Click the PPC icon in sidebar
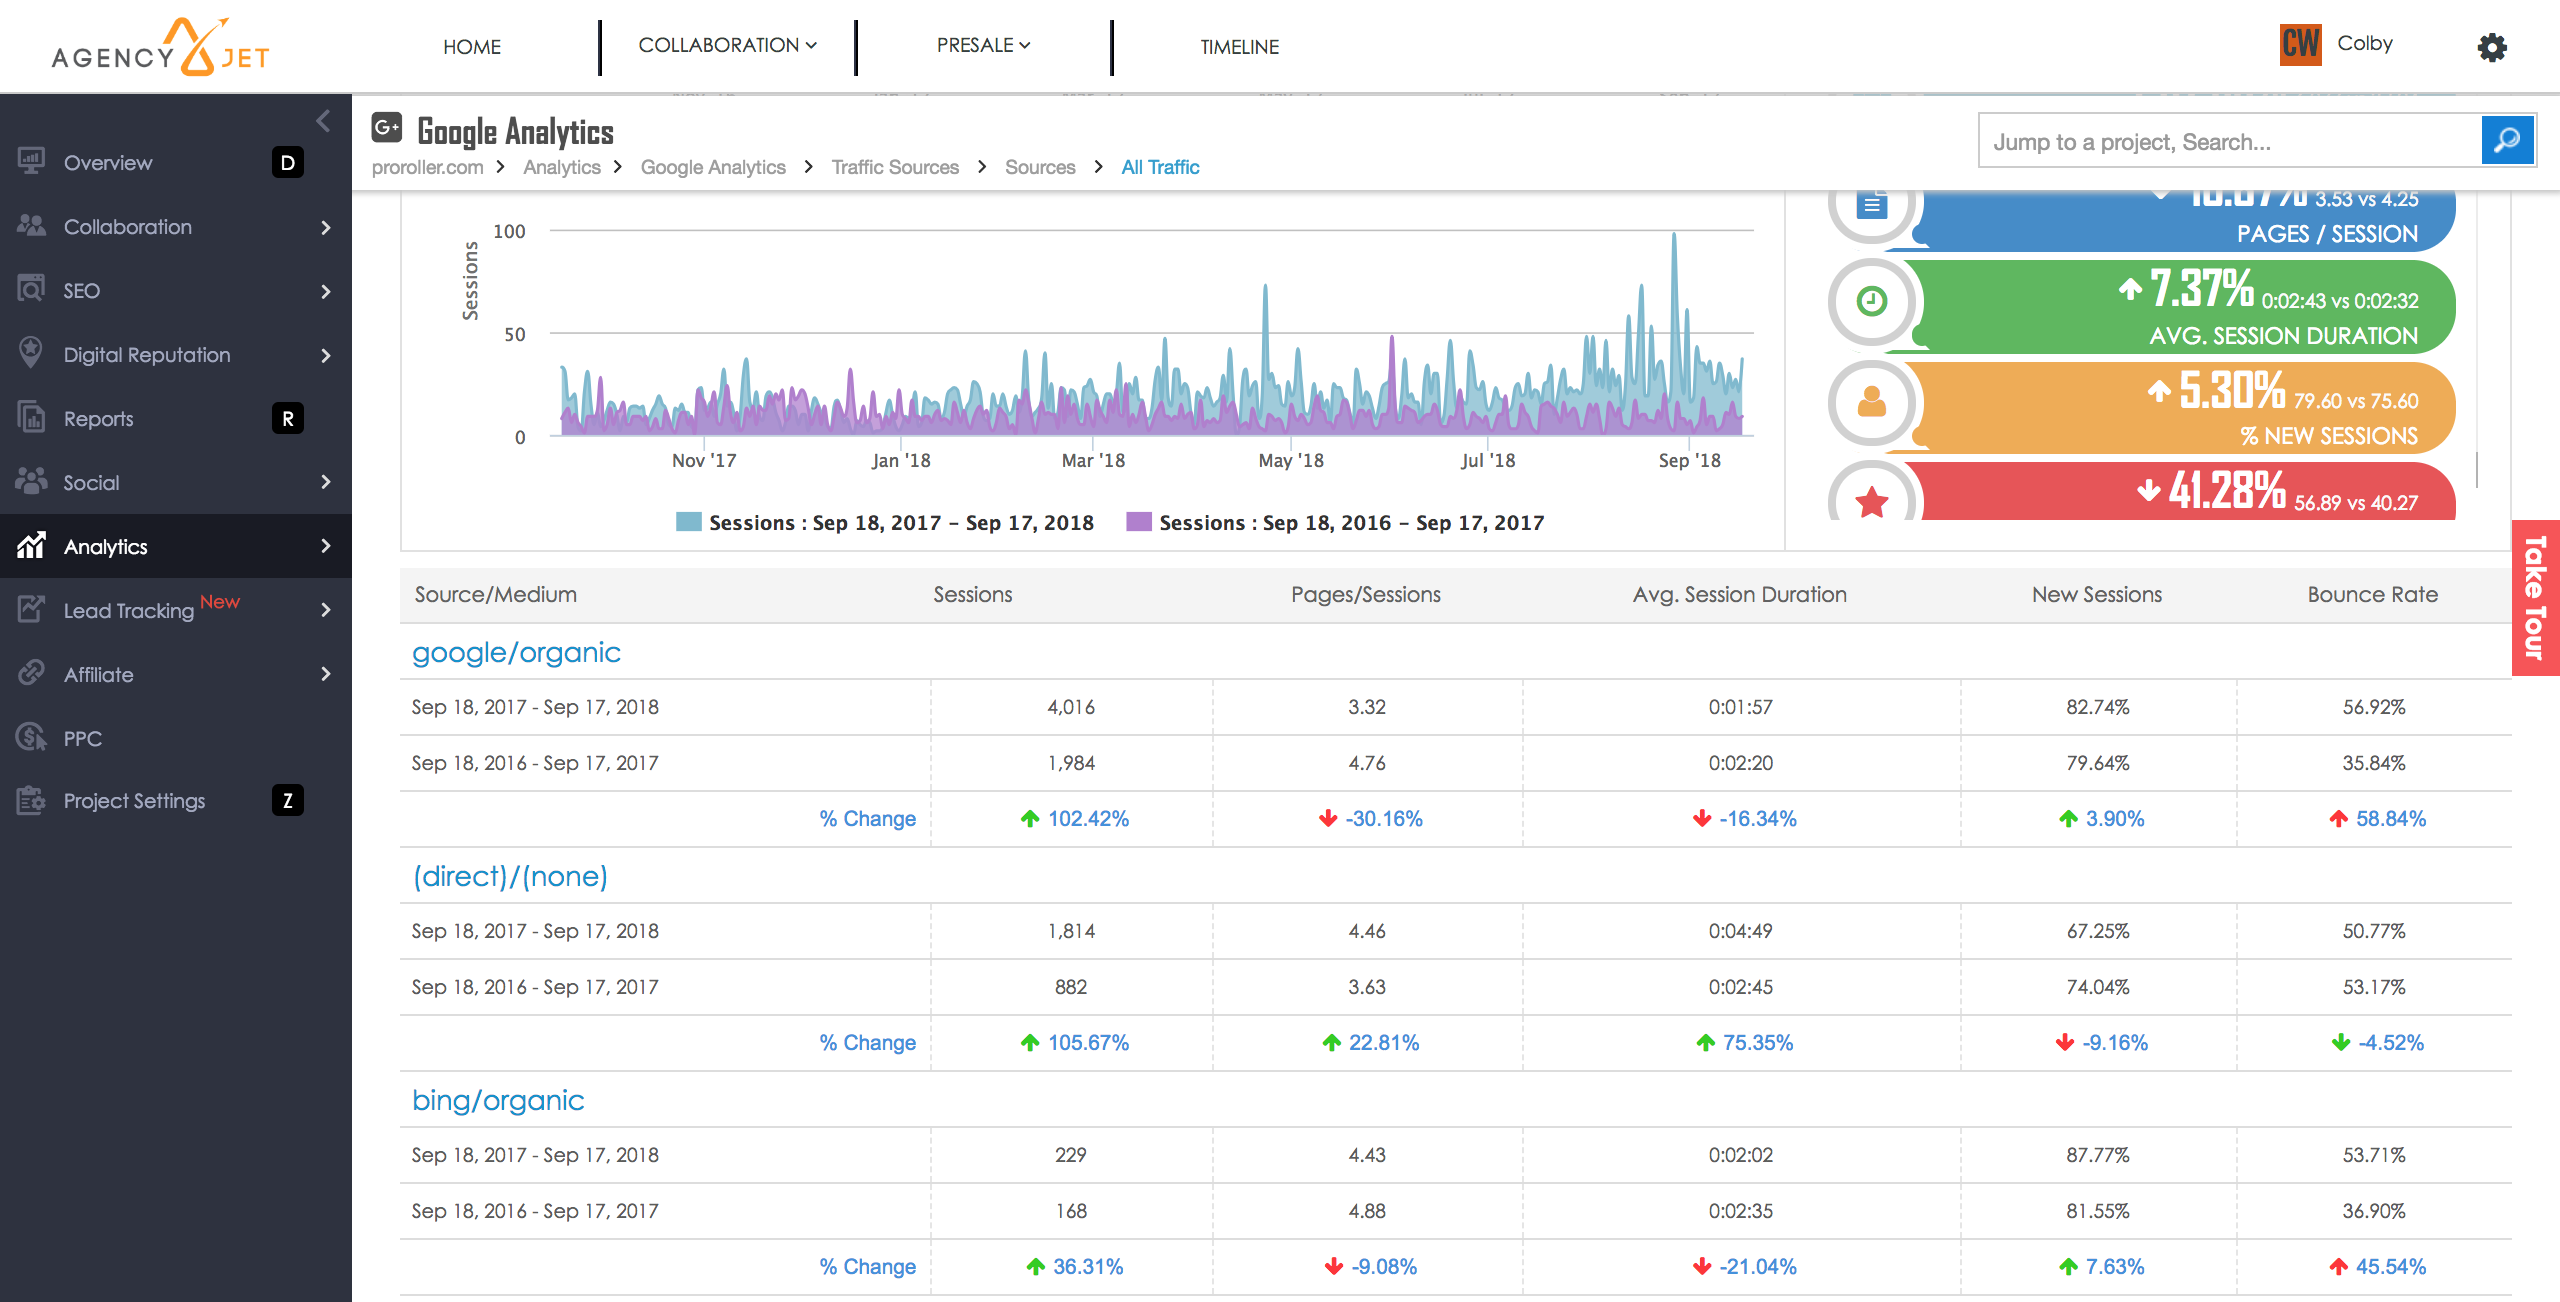The image size is (2560, 1302). pos(31,738)
